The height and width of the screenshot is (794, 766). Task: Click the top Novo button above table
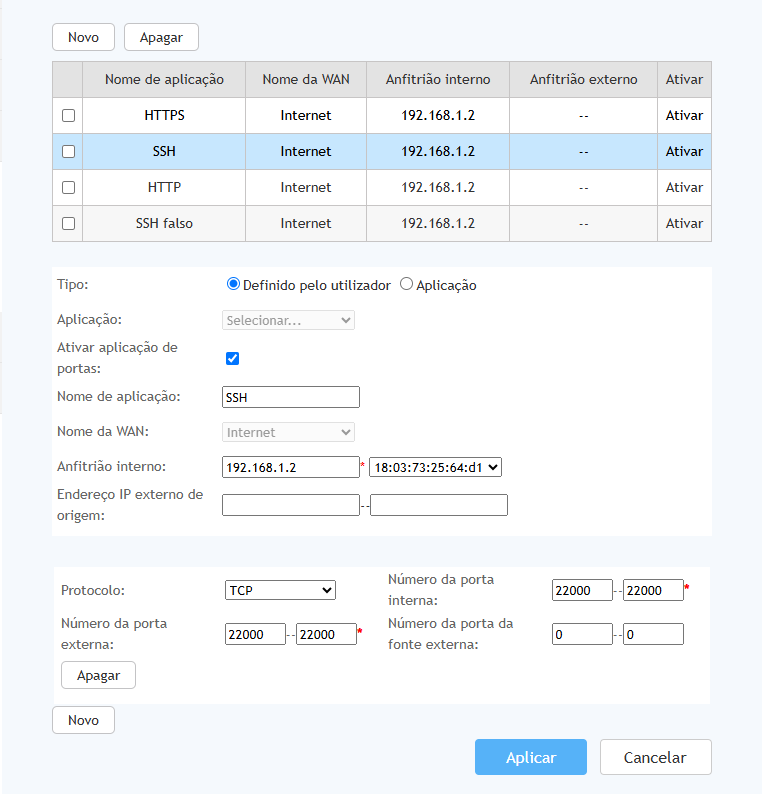pos(83,37)
